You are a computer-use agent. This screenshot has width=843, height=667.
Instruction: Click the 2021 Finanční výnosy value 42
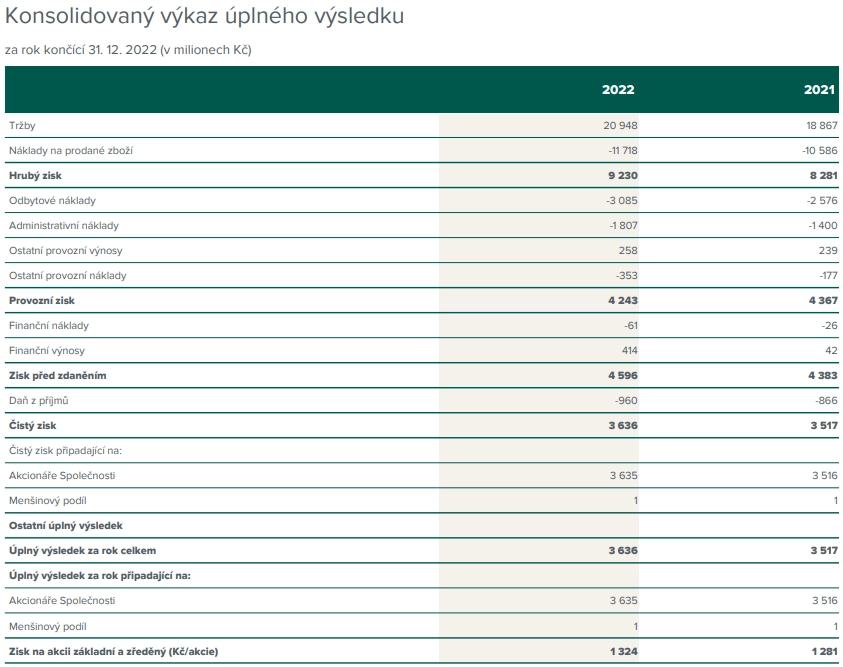point(831,350)
